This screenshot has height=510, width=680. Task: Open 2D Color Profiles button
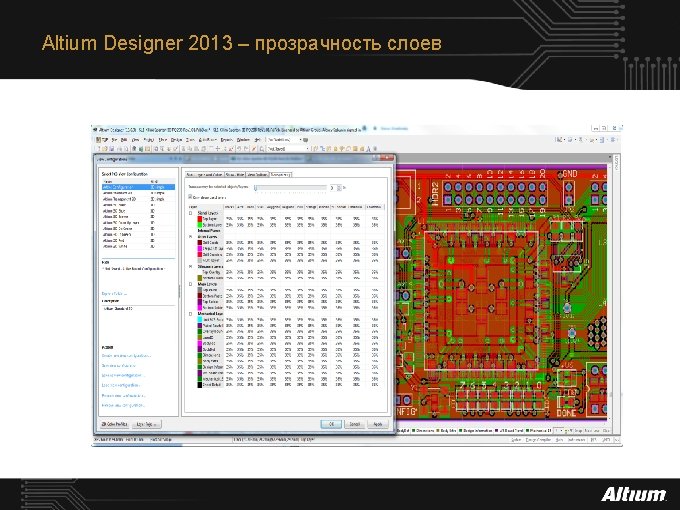[114, 424]
